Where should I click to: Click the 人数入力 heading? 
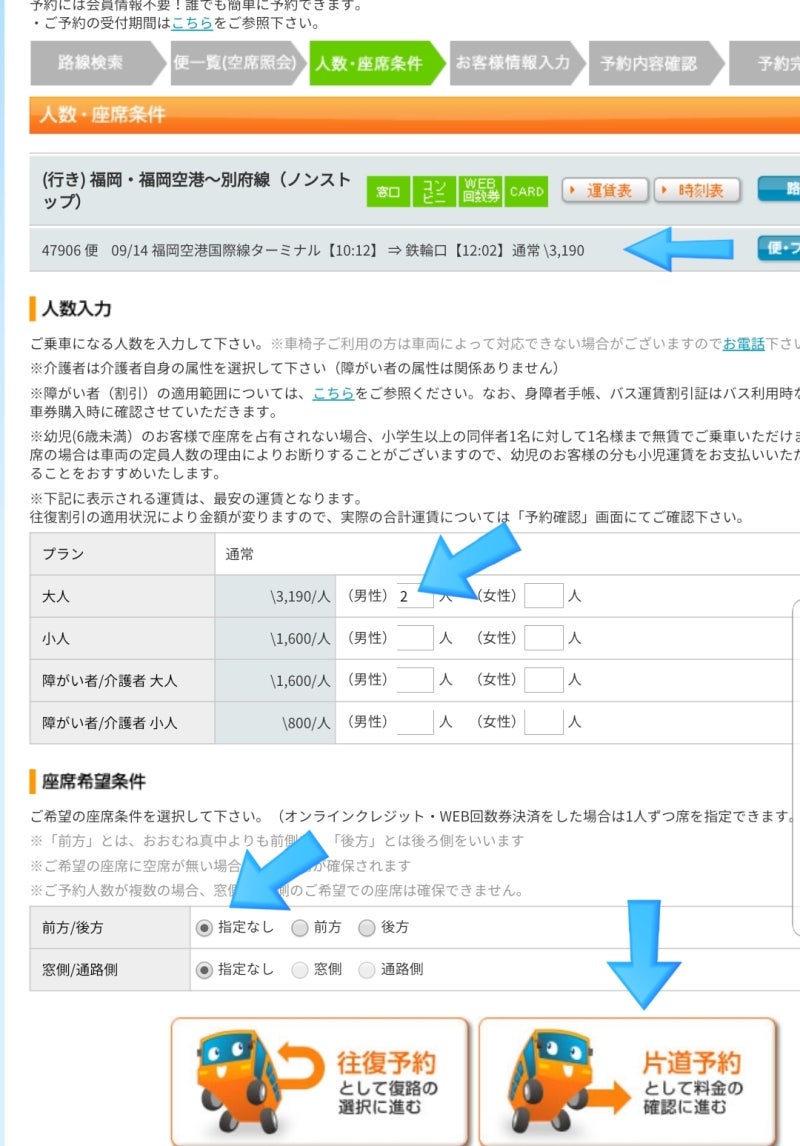point(77,308)
